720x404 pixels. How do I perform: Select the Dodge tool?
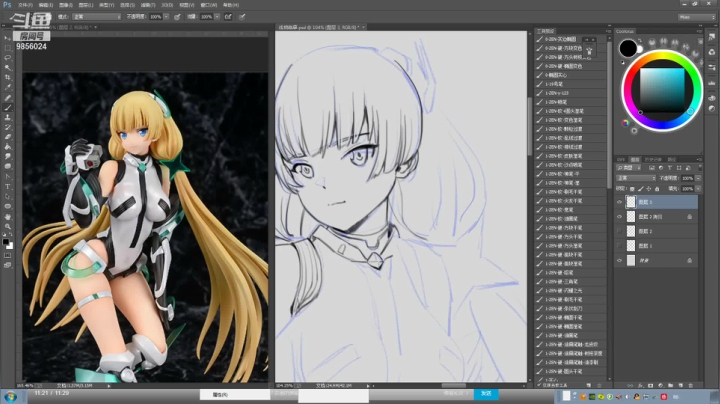coord(7,166)
